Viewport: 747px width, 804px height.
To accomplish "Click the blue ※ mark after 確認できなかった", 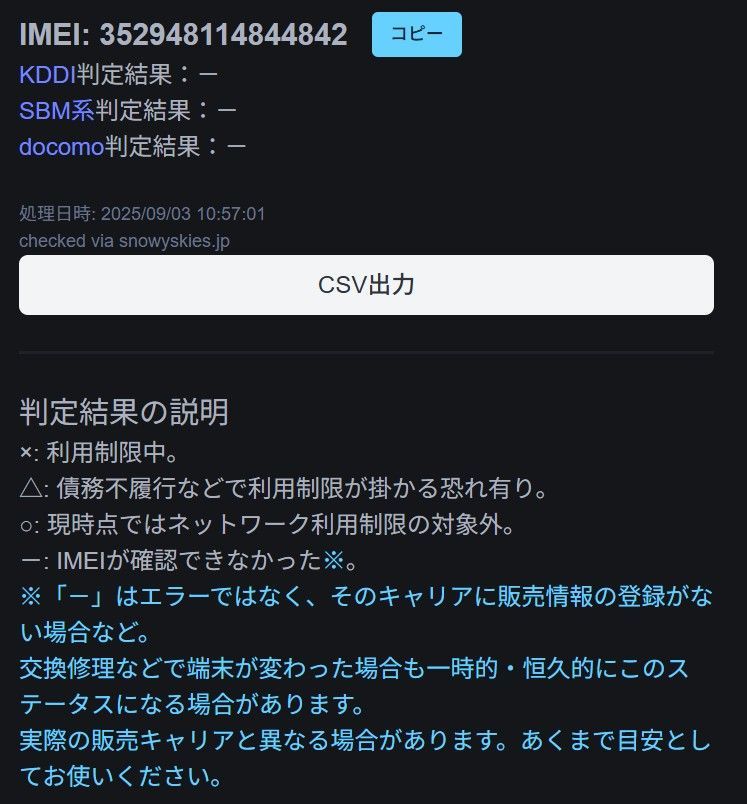I will coord(333,560).
